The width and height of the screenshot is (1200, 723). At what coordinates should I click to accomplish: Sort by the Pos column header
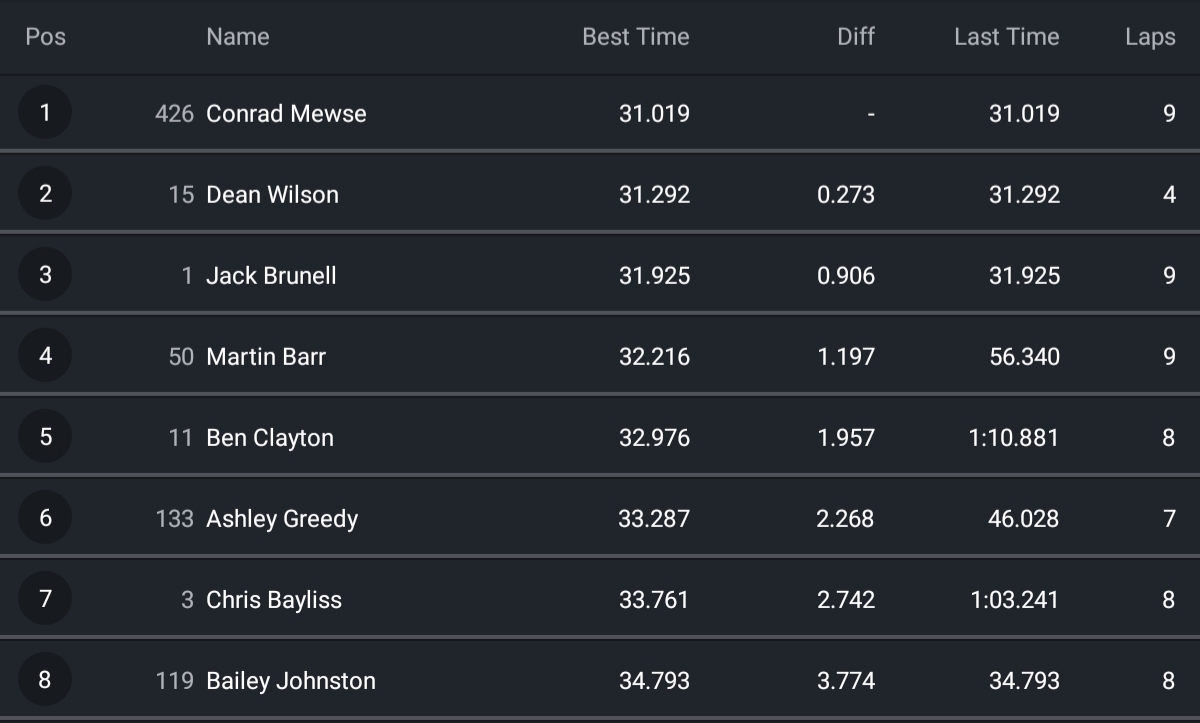[46, 37]
